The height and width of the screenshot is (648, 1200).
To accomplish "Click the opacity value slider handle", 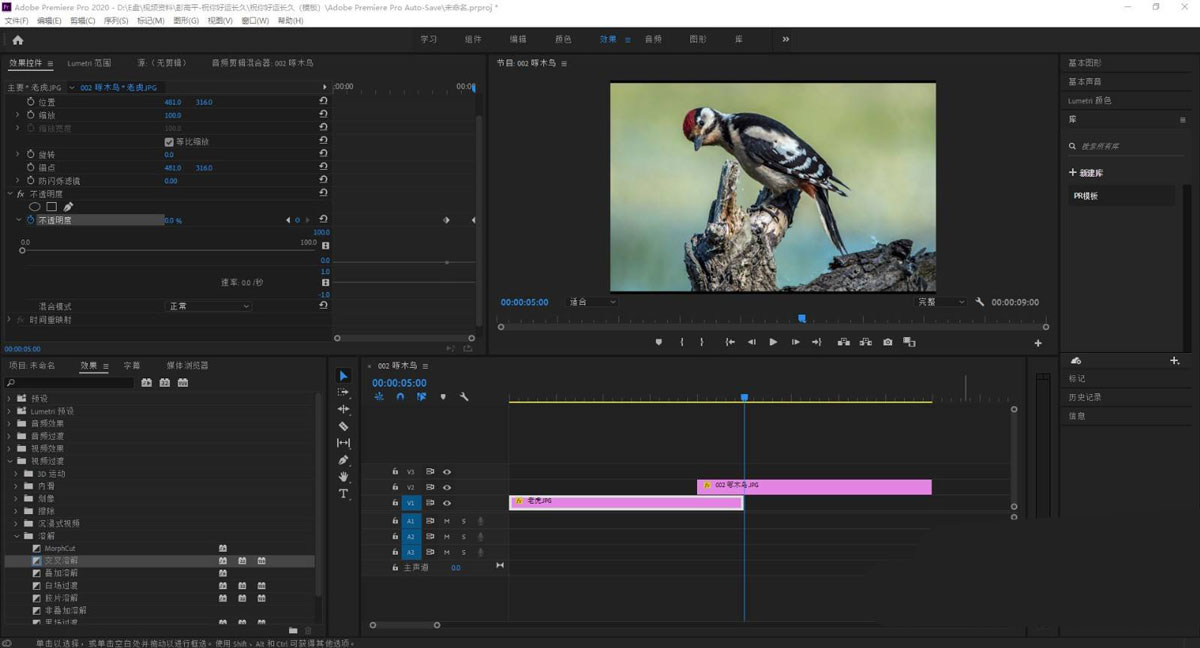I will tap(23, 251).
